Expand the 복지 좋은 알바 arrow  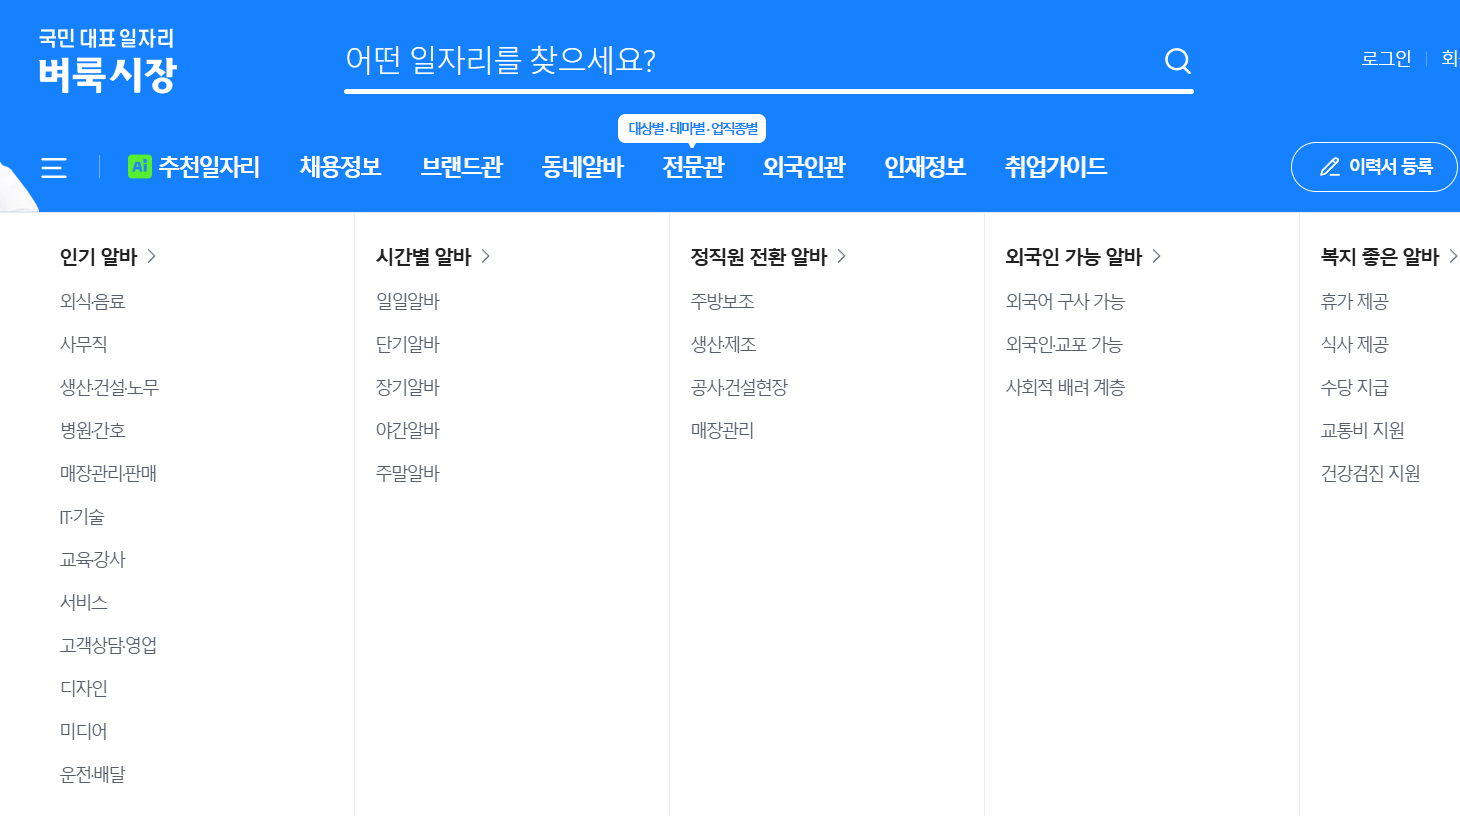click(x=1455, y=256)
